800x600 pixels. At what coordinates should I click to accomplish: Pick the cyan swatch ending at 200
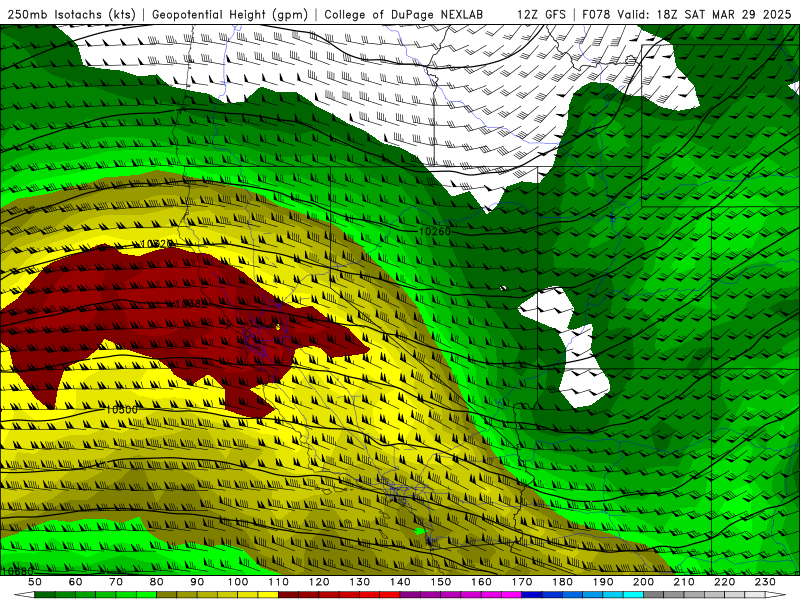pos(633,595)
